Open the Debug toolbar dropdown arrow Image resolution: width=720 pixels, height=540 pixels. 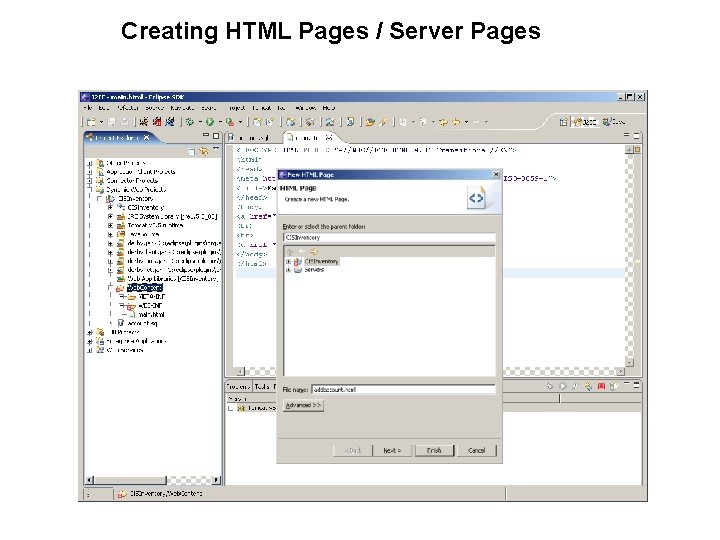pos(200,122)
